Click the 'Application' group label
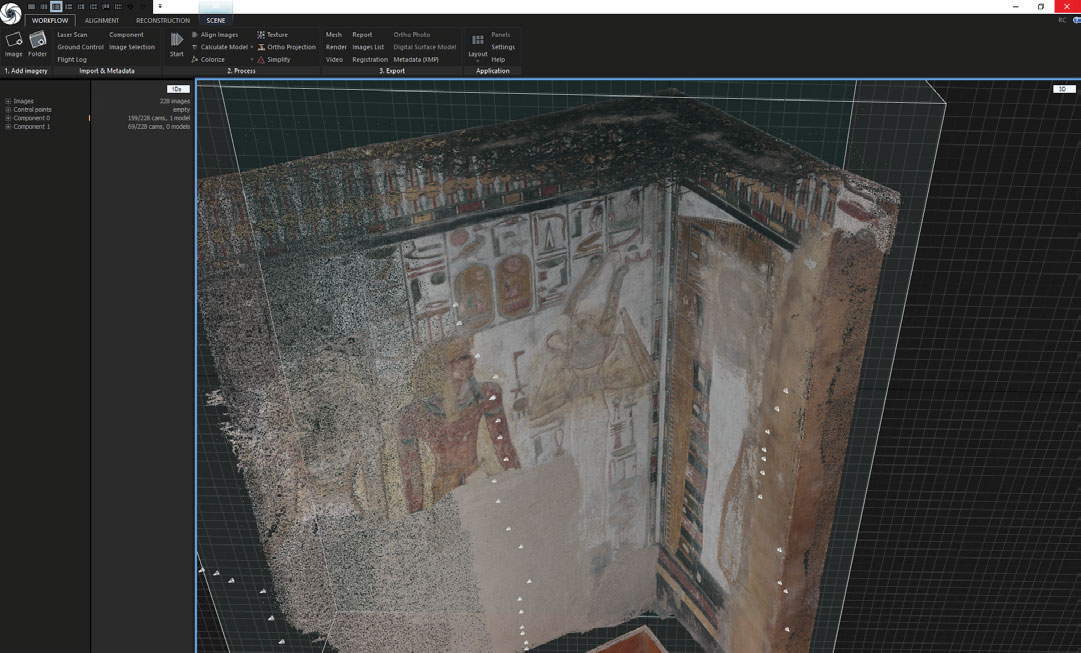 (x=492, y=71)
